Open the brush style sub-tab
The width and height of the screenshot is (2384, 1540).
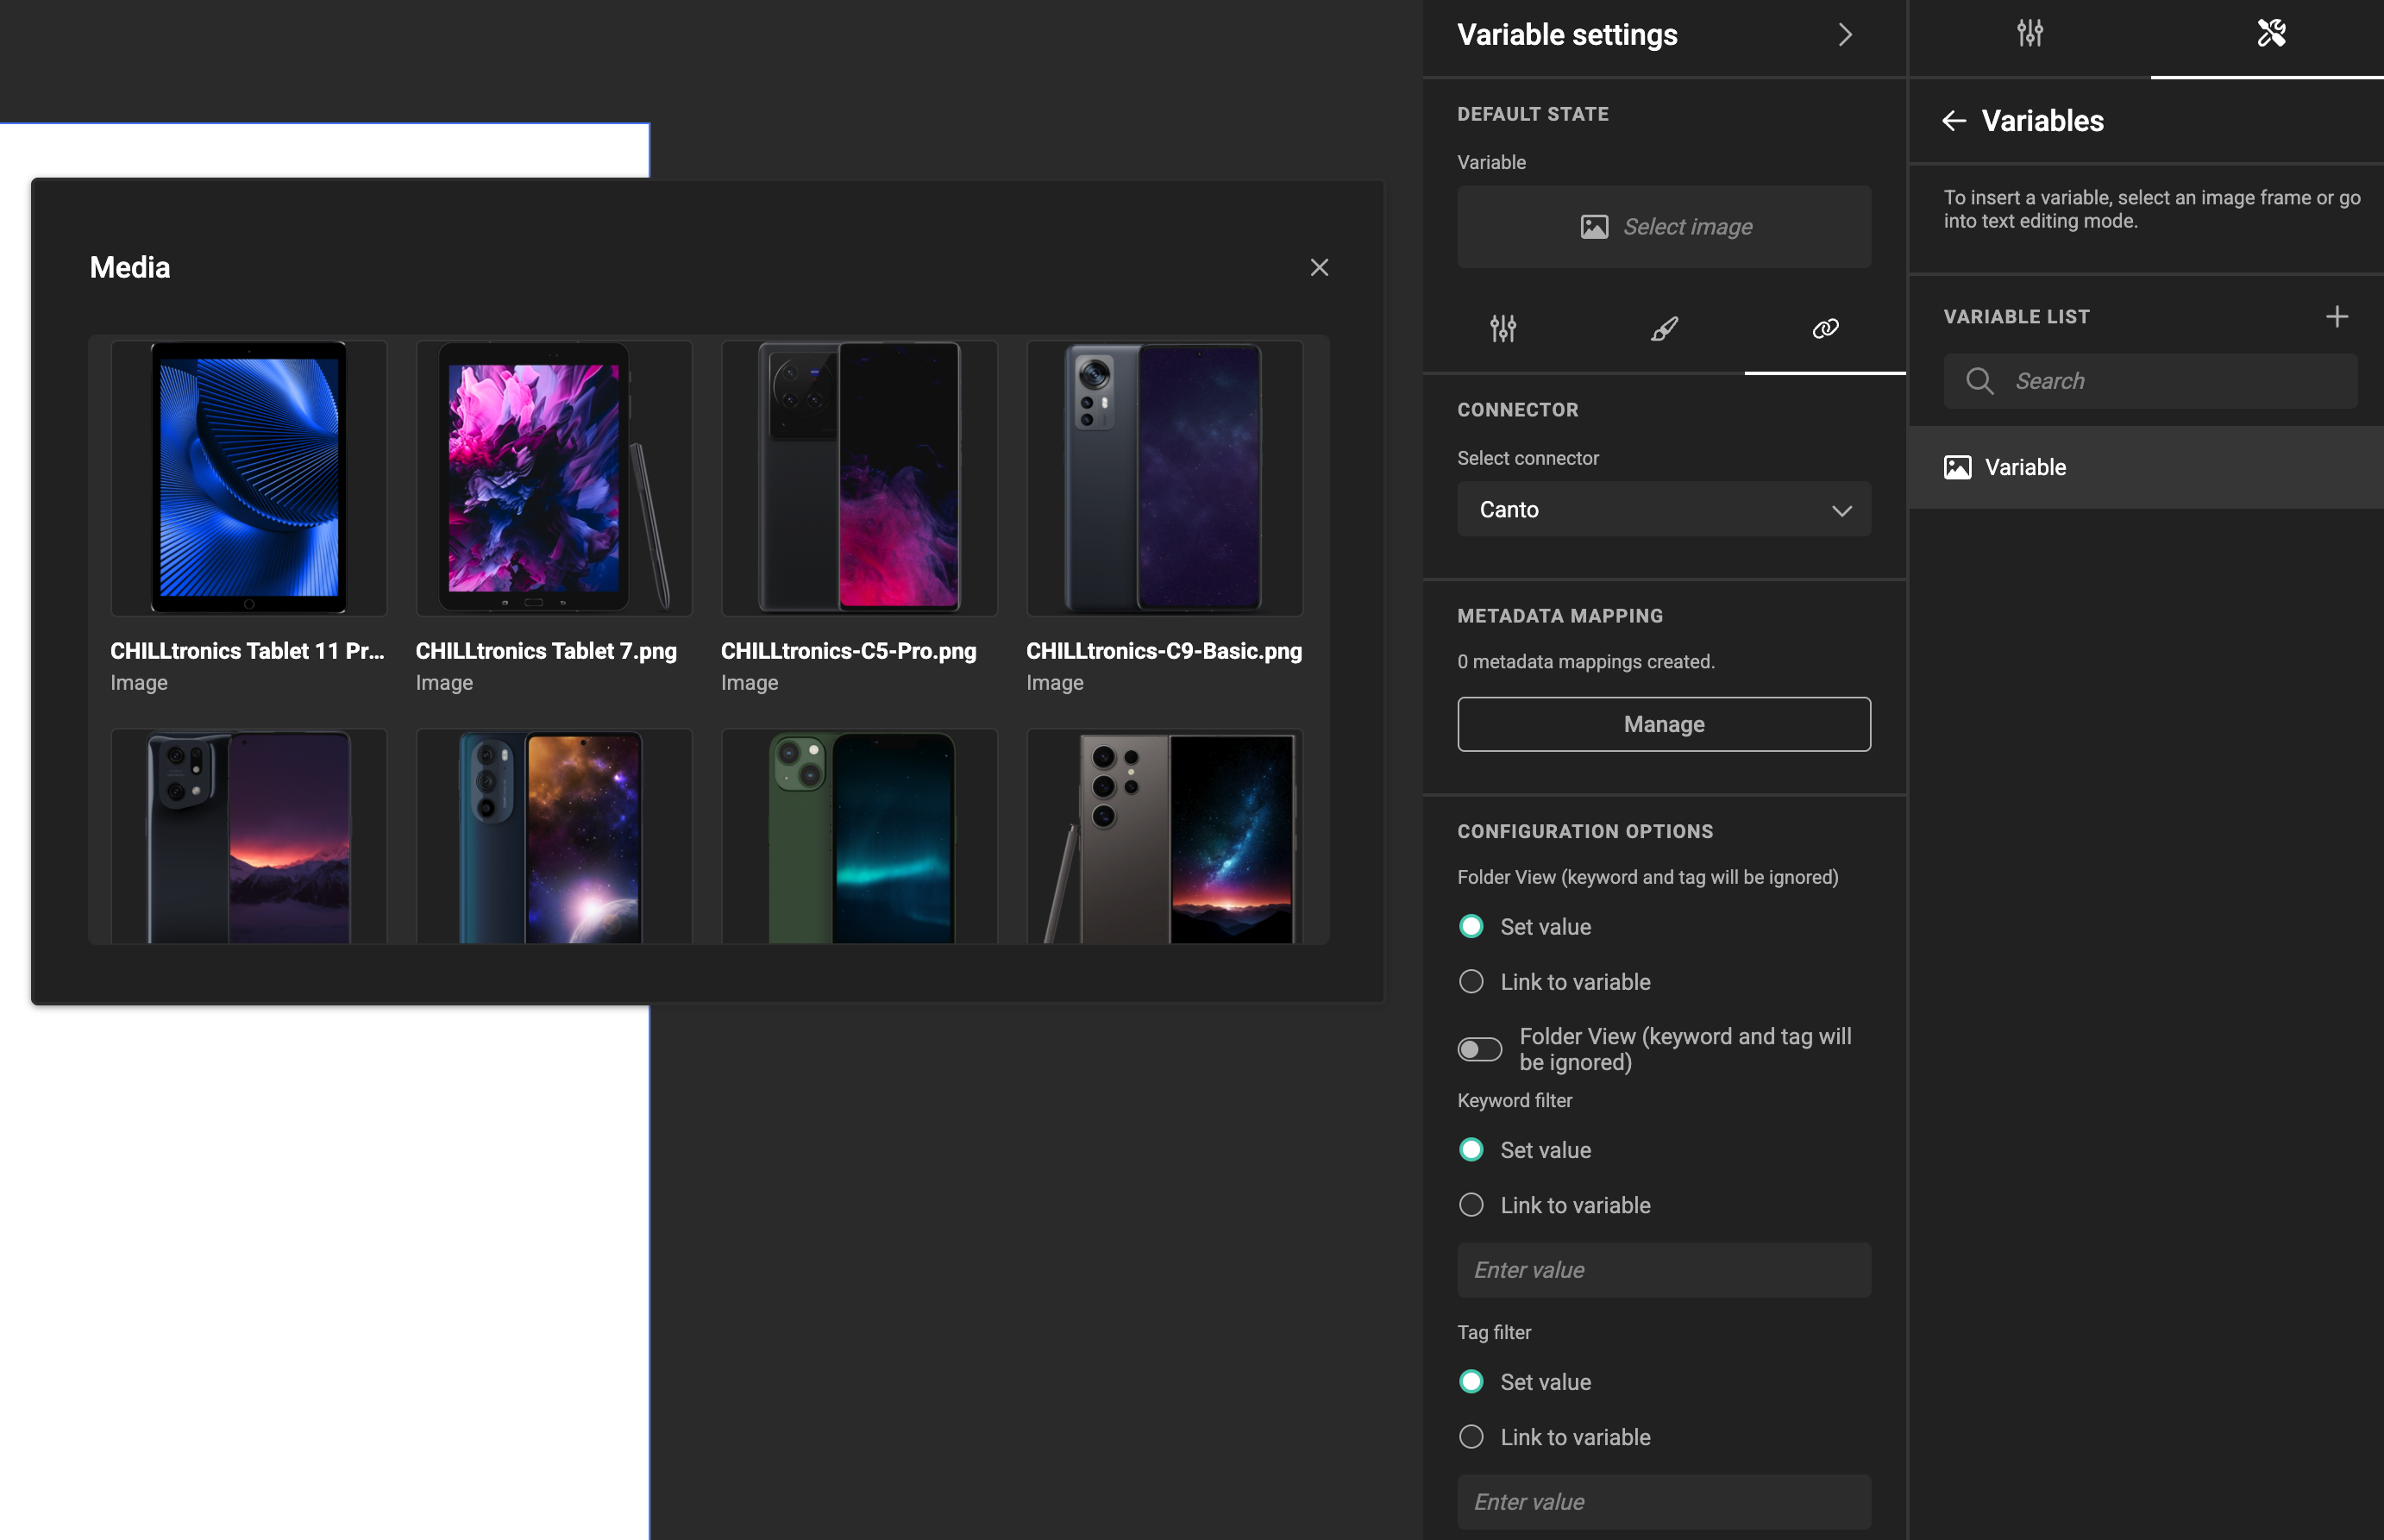pos(1664,328)
